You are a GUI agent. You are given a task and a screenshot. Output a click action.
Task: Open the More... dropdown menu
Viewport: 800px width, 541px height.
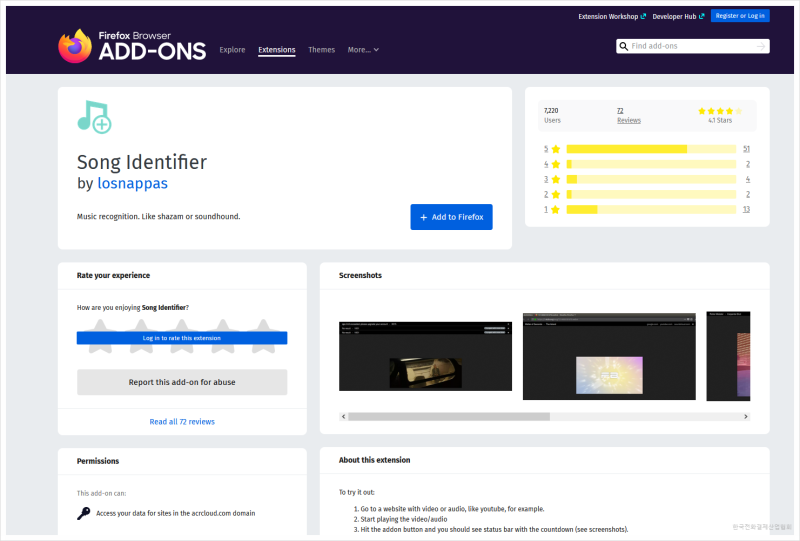pos(363,50)
